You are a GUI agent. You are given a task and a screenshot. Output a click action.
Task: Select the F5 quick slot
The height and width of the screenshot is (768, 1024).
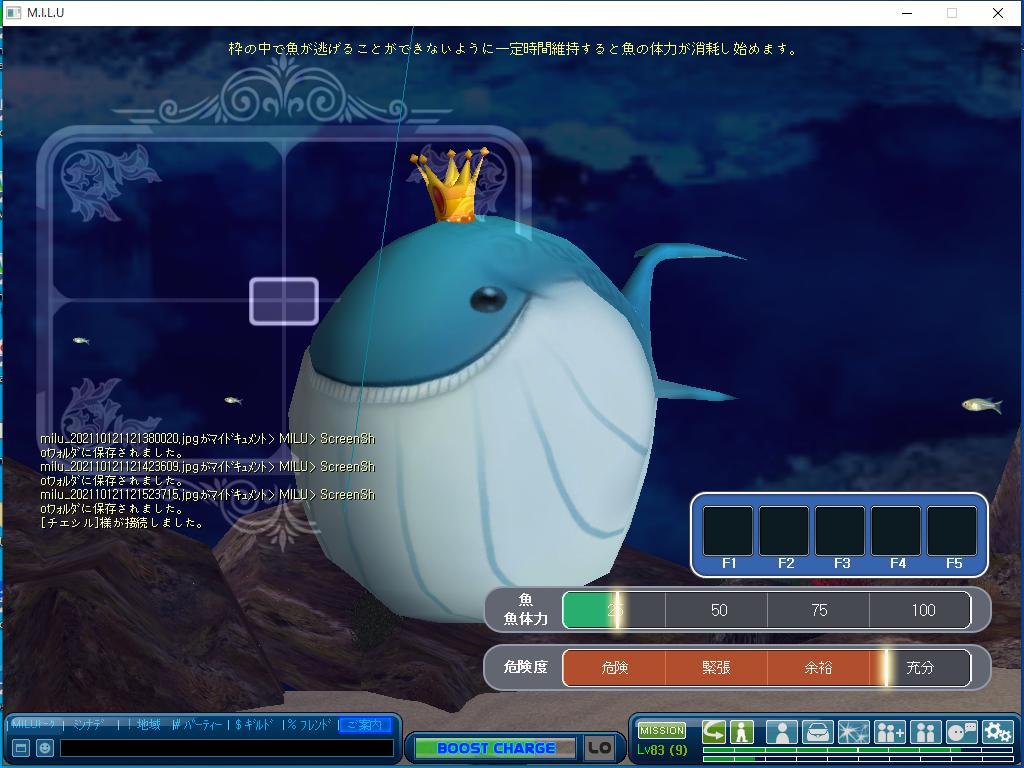pos(952,532)
